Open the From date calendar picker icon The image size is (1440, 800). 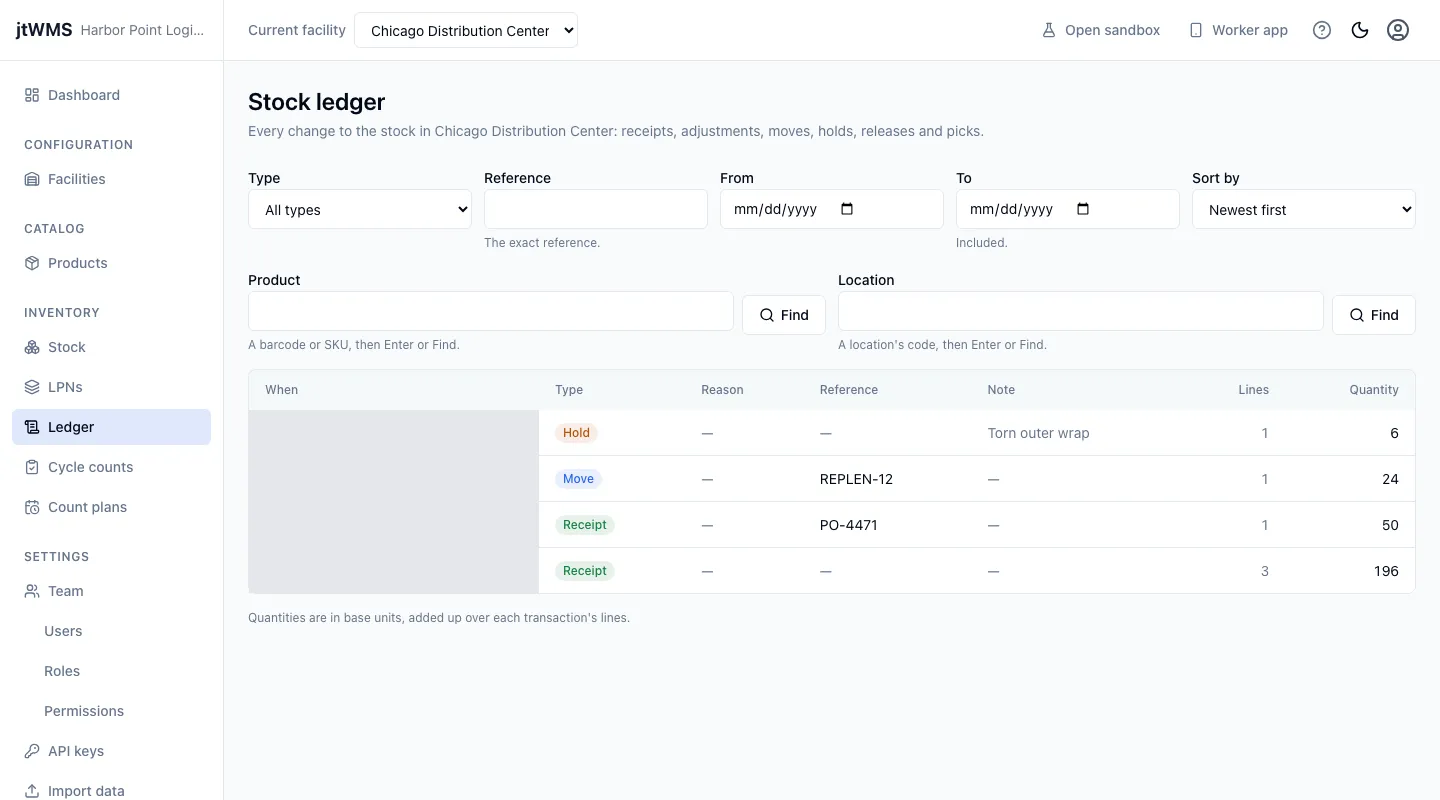point(847,209)
